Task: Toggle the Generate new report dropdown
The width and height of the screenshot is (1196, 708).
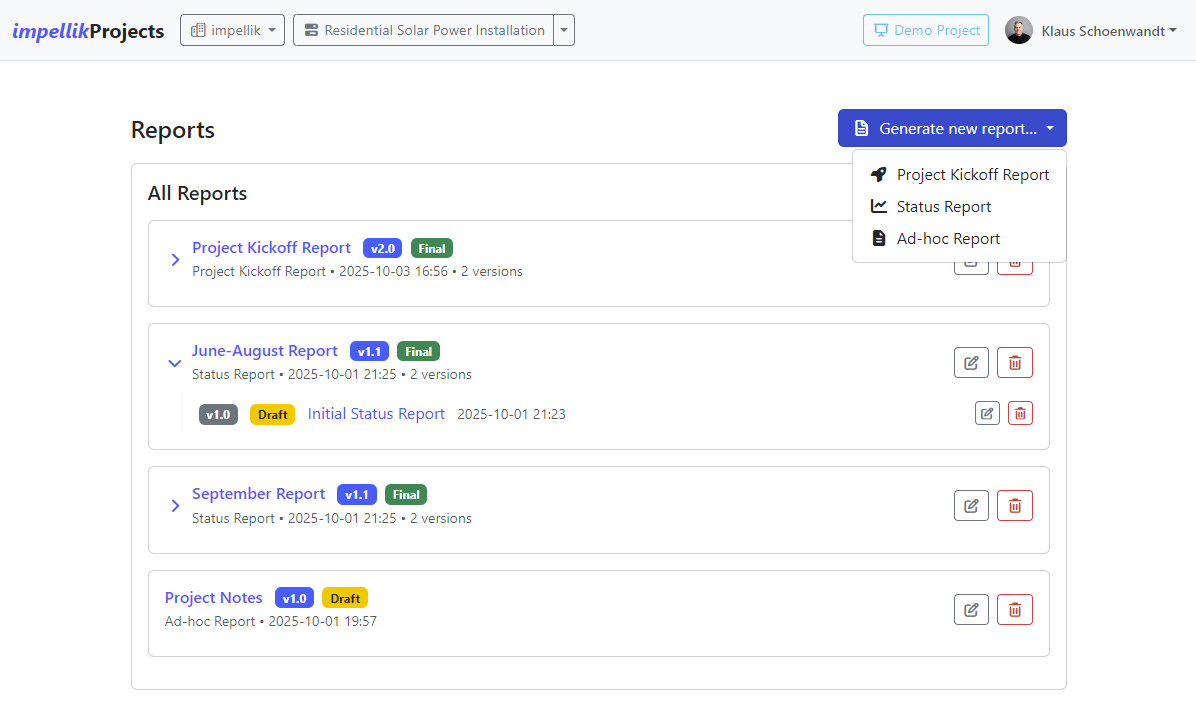Action: (952, 128)
